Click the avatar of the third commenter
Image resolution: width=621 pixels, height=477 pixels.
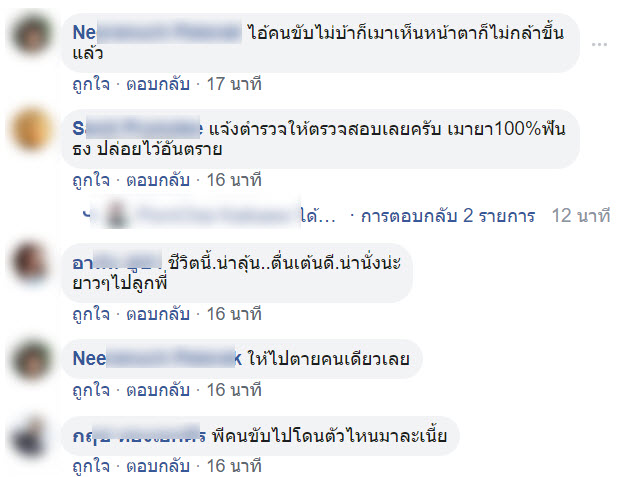point(32,263)
